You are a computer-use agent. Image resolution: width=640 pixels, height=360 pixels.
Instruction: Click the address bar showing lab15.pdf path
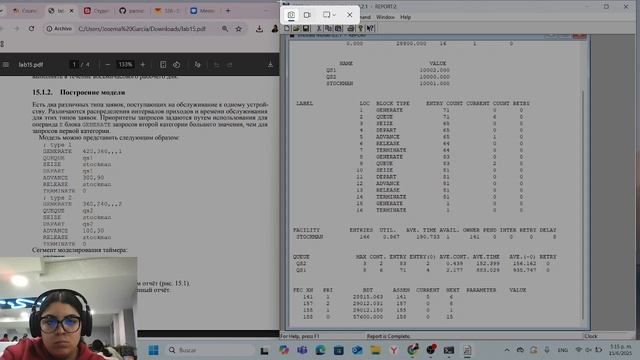pos(142,29)
